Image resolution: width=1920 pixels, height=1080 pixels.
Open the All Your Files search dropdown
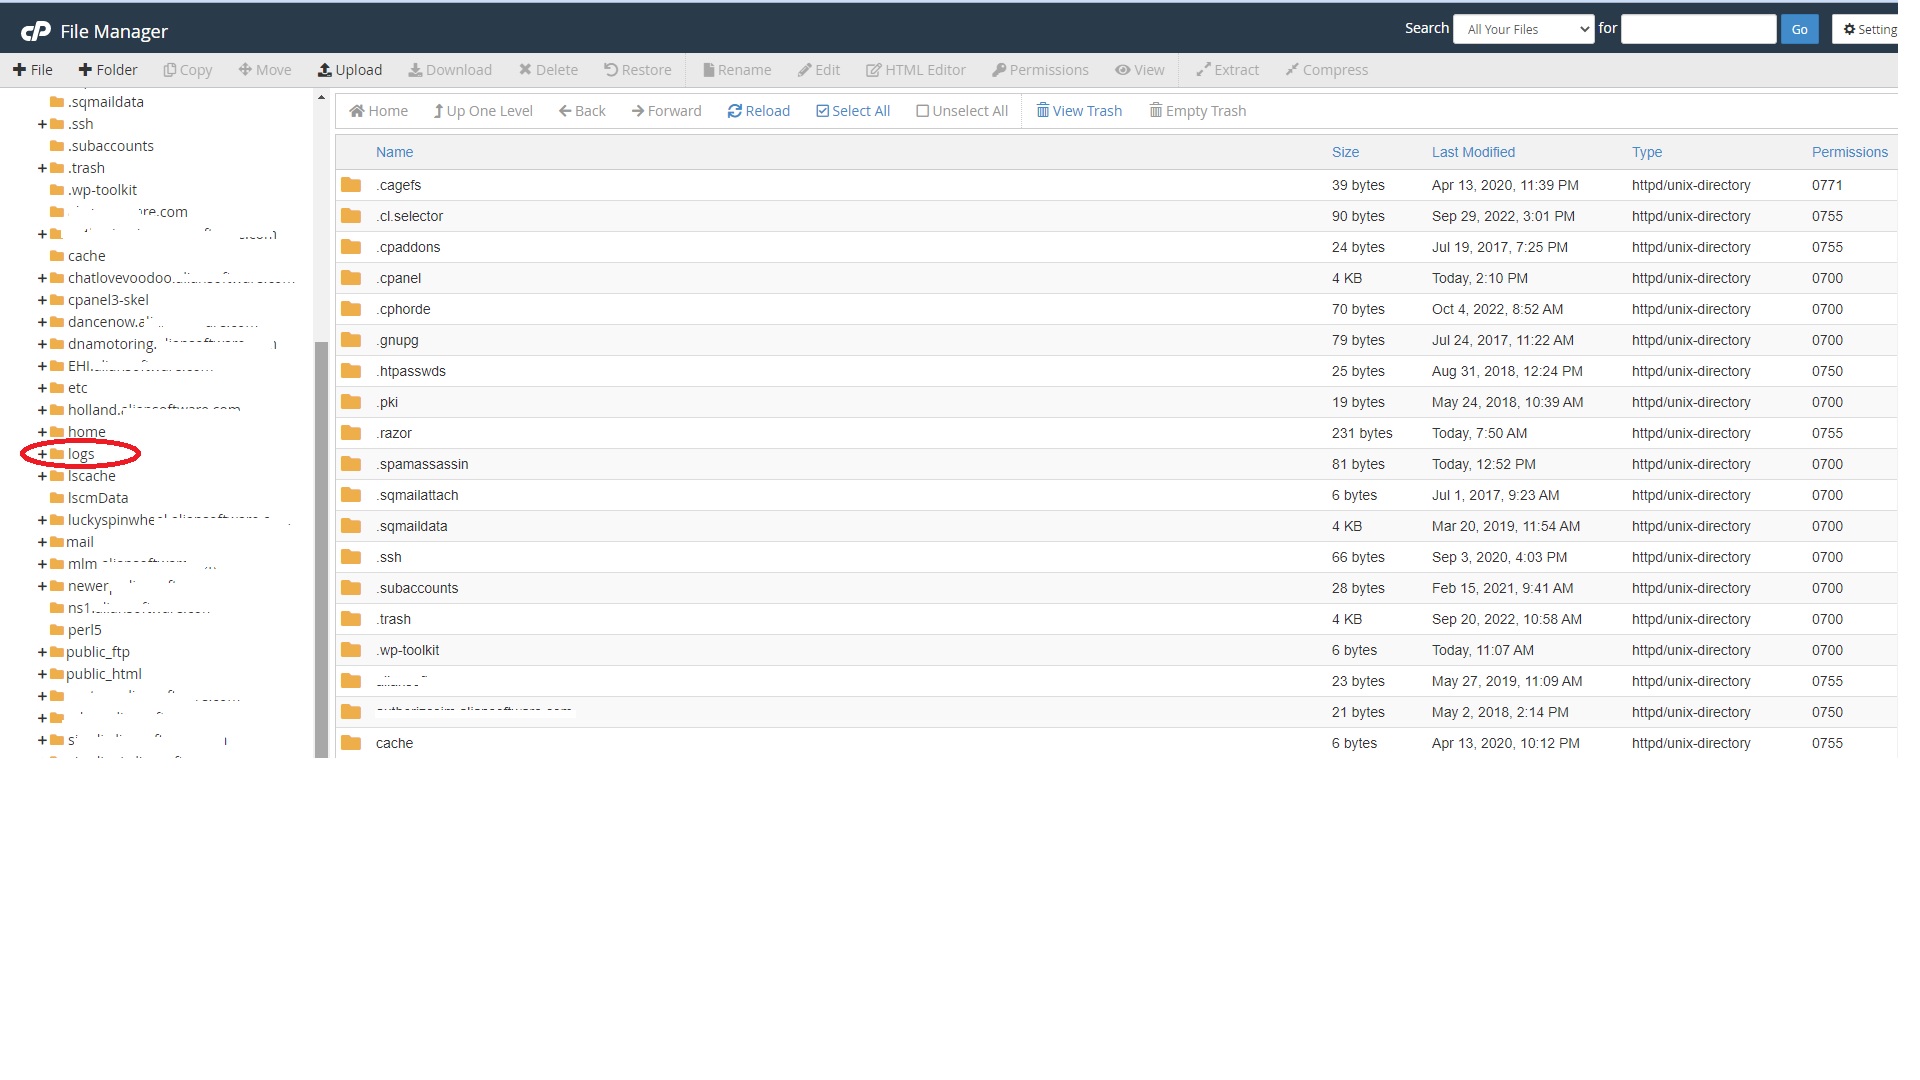point(1524,29)
